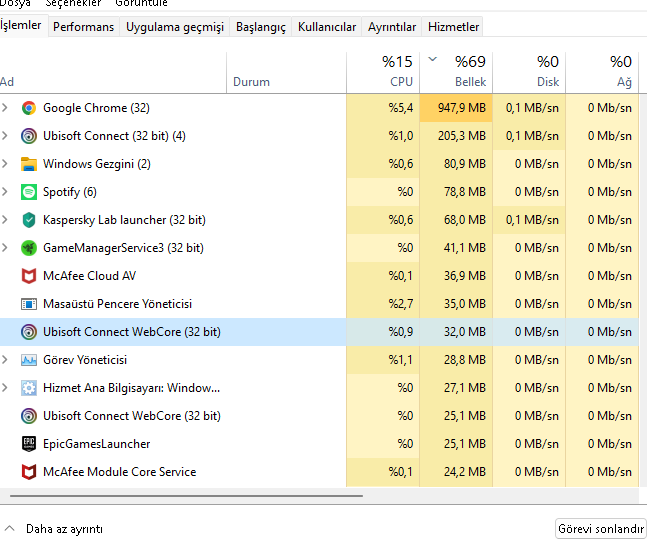Select the Spotify (6) process name
647x543 pixels.
(x=70, y=192)
